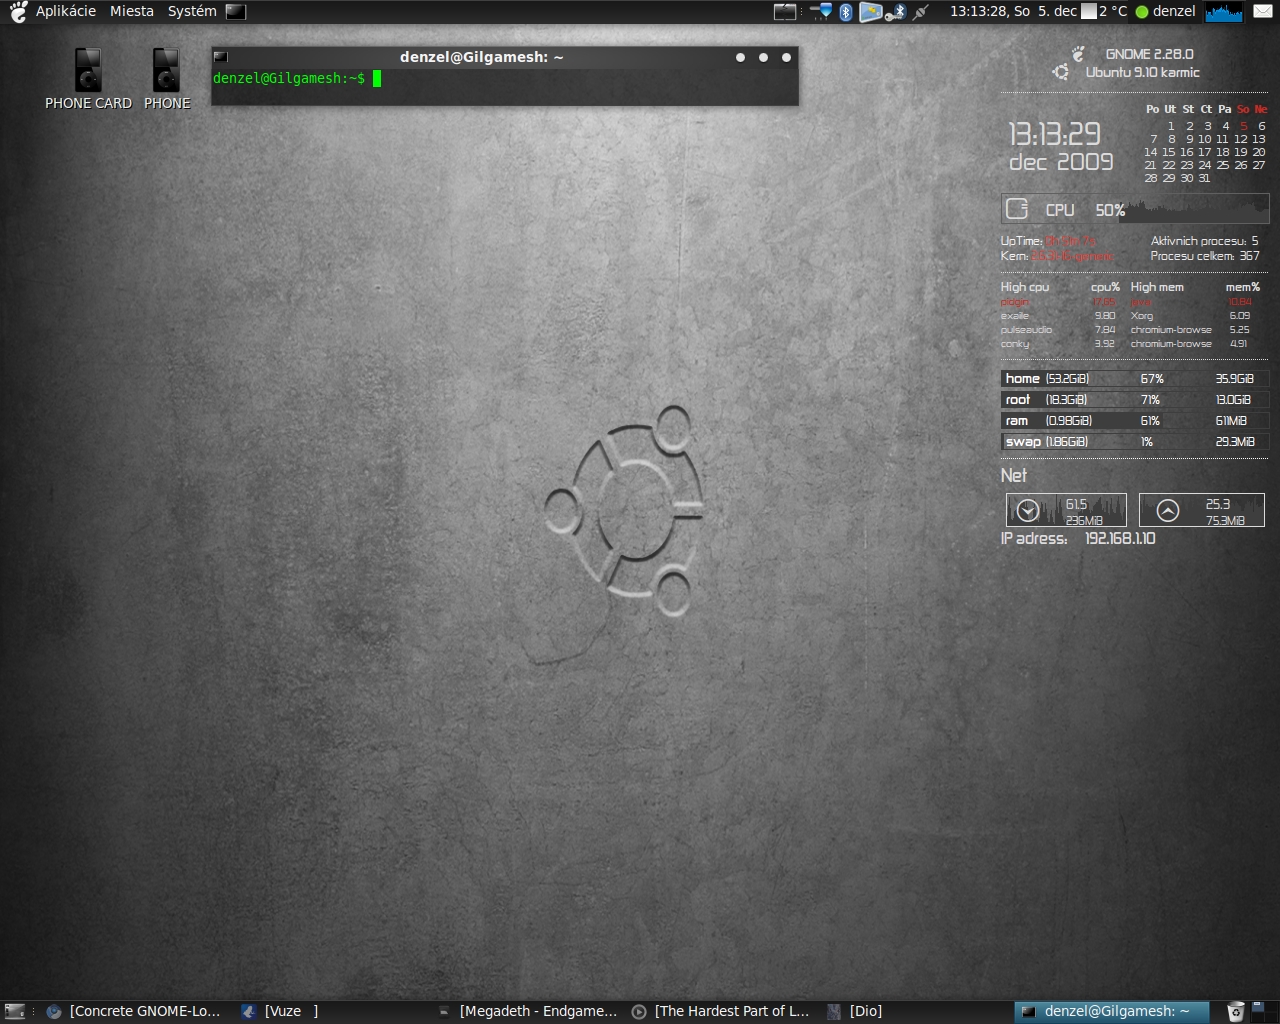This screenshot has width=1280, height=1024.
Task: Click the root (18.3GiB) disk usage bar
Action: click(x=1134, y=399)
